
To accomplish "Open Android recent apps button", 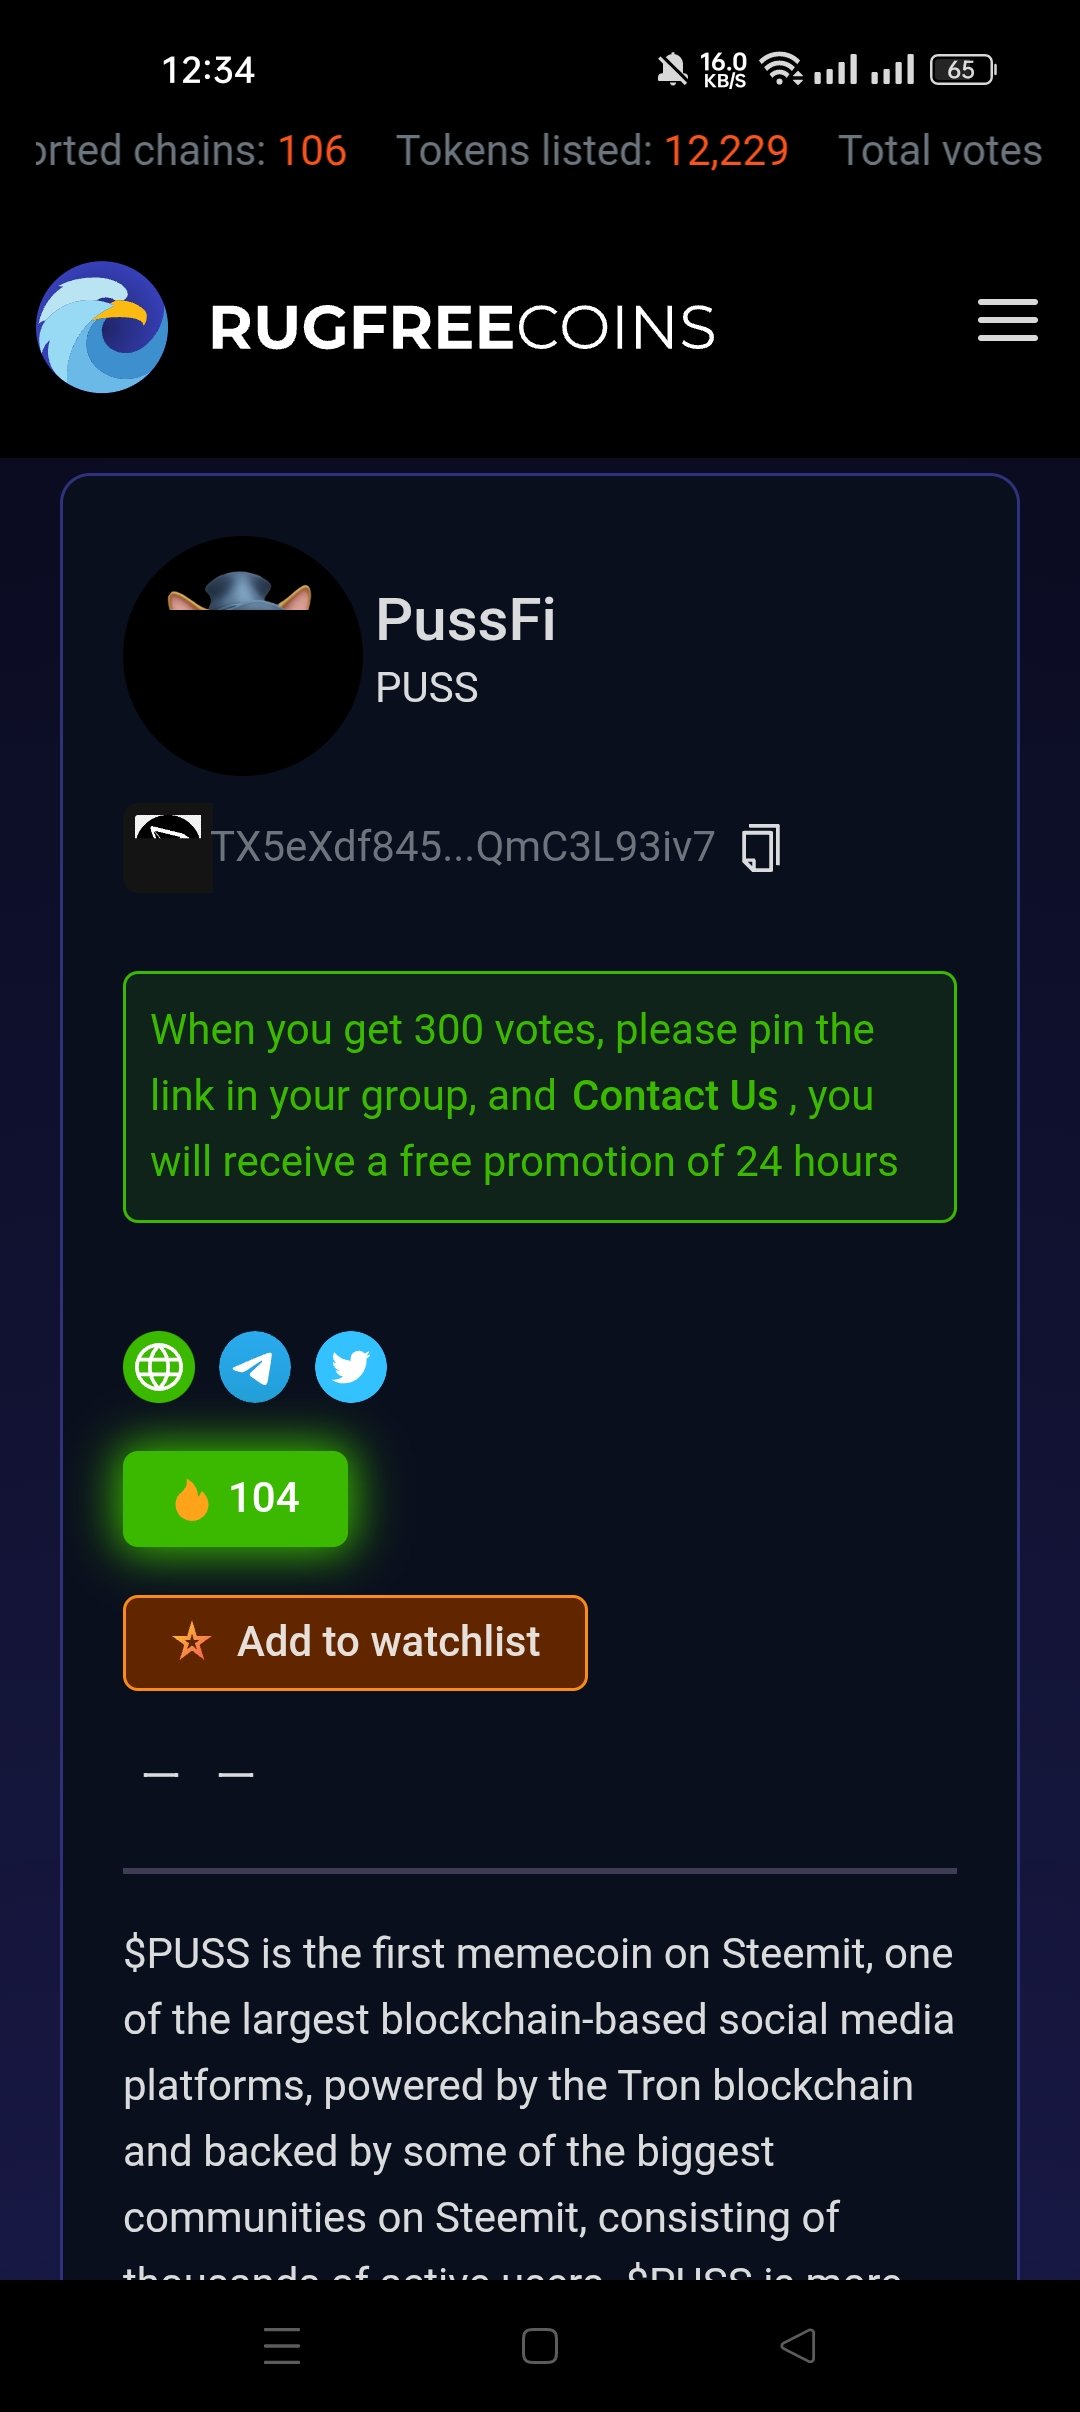I will click(x=282, y=2345).
